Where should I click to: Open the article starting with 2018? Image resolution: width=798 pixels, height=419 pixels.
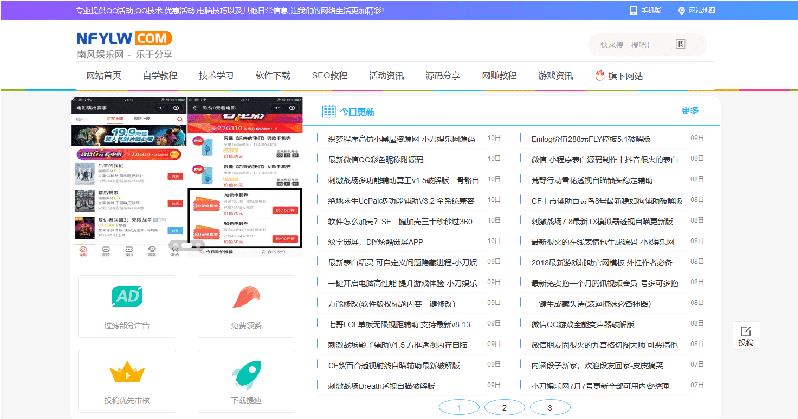click(x=602, y=262)
